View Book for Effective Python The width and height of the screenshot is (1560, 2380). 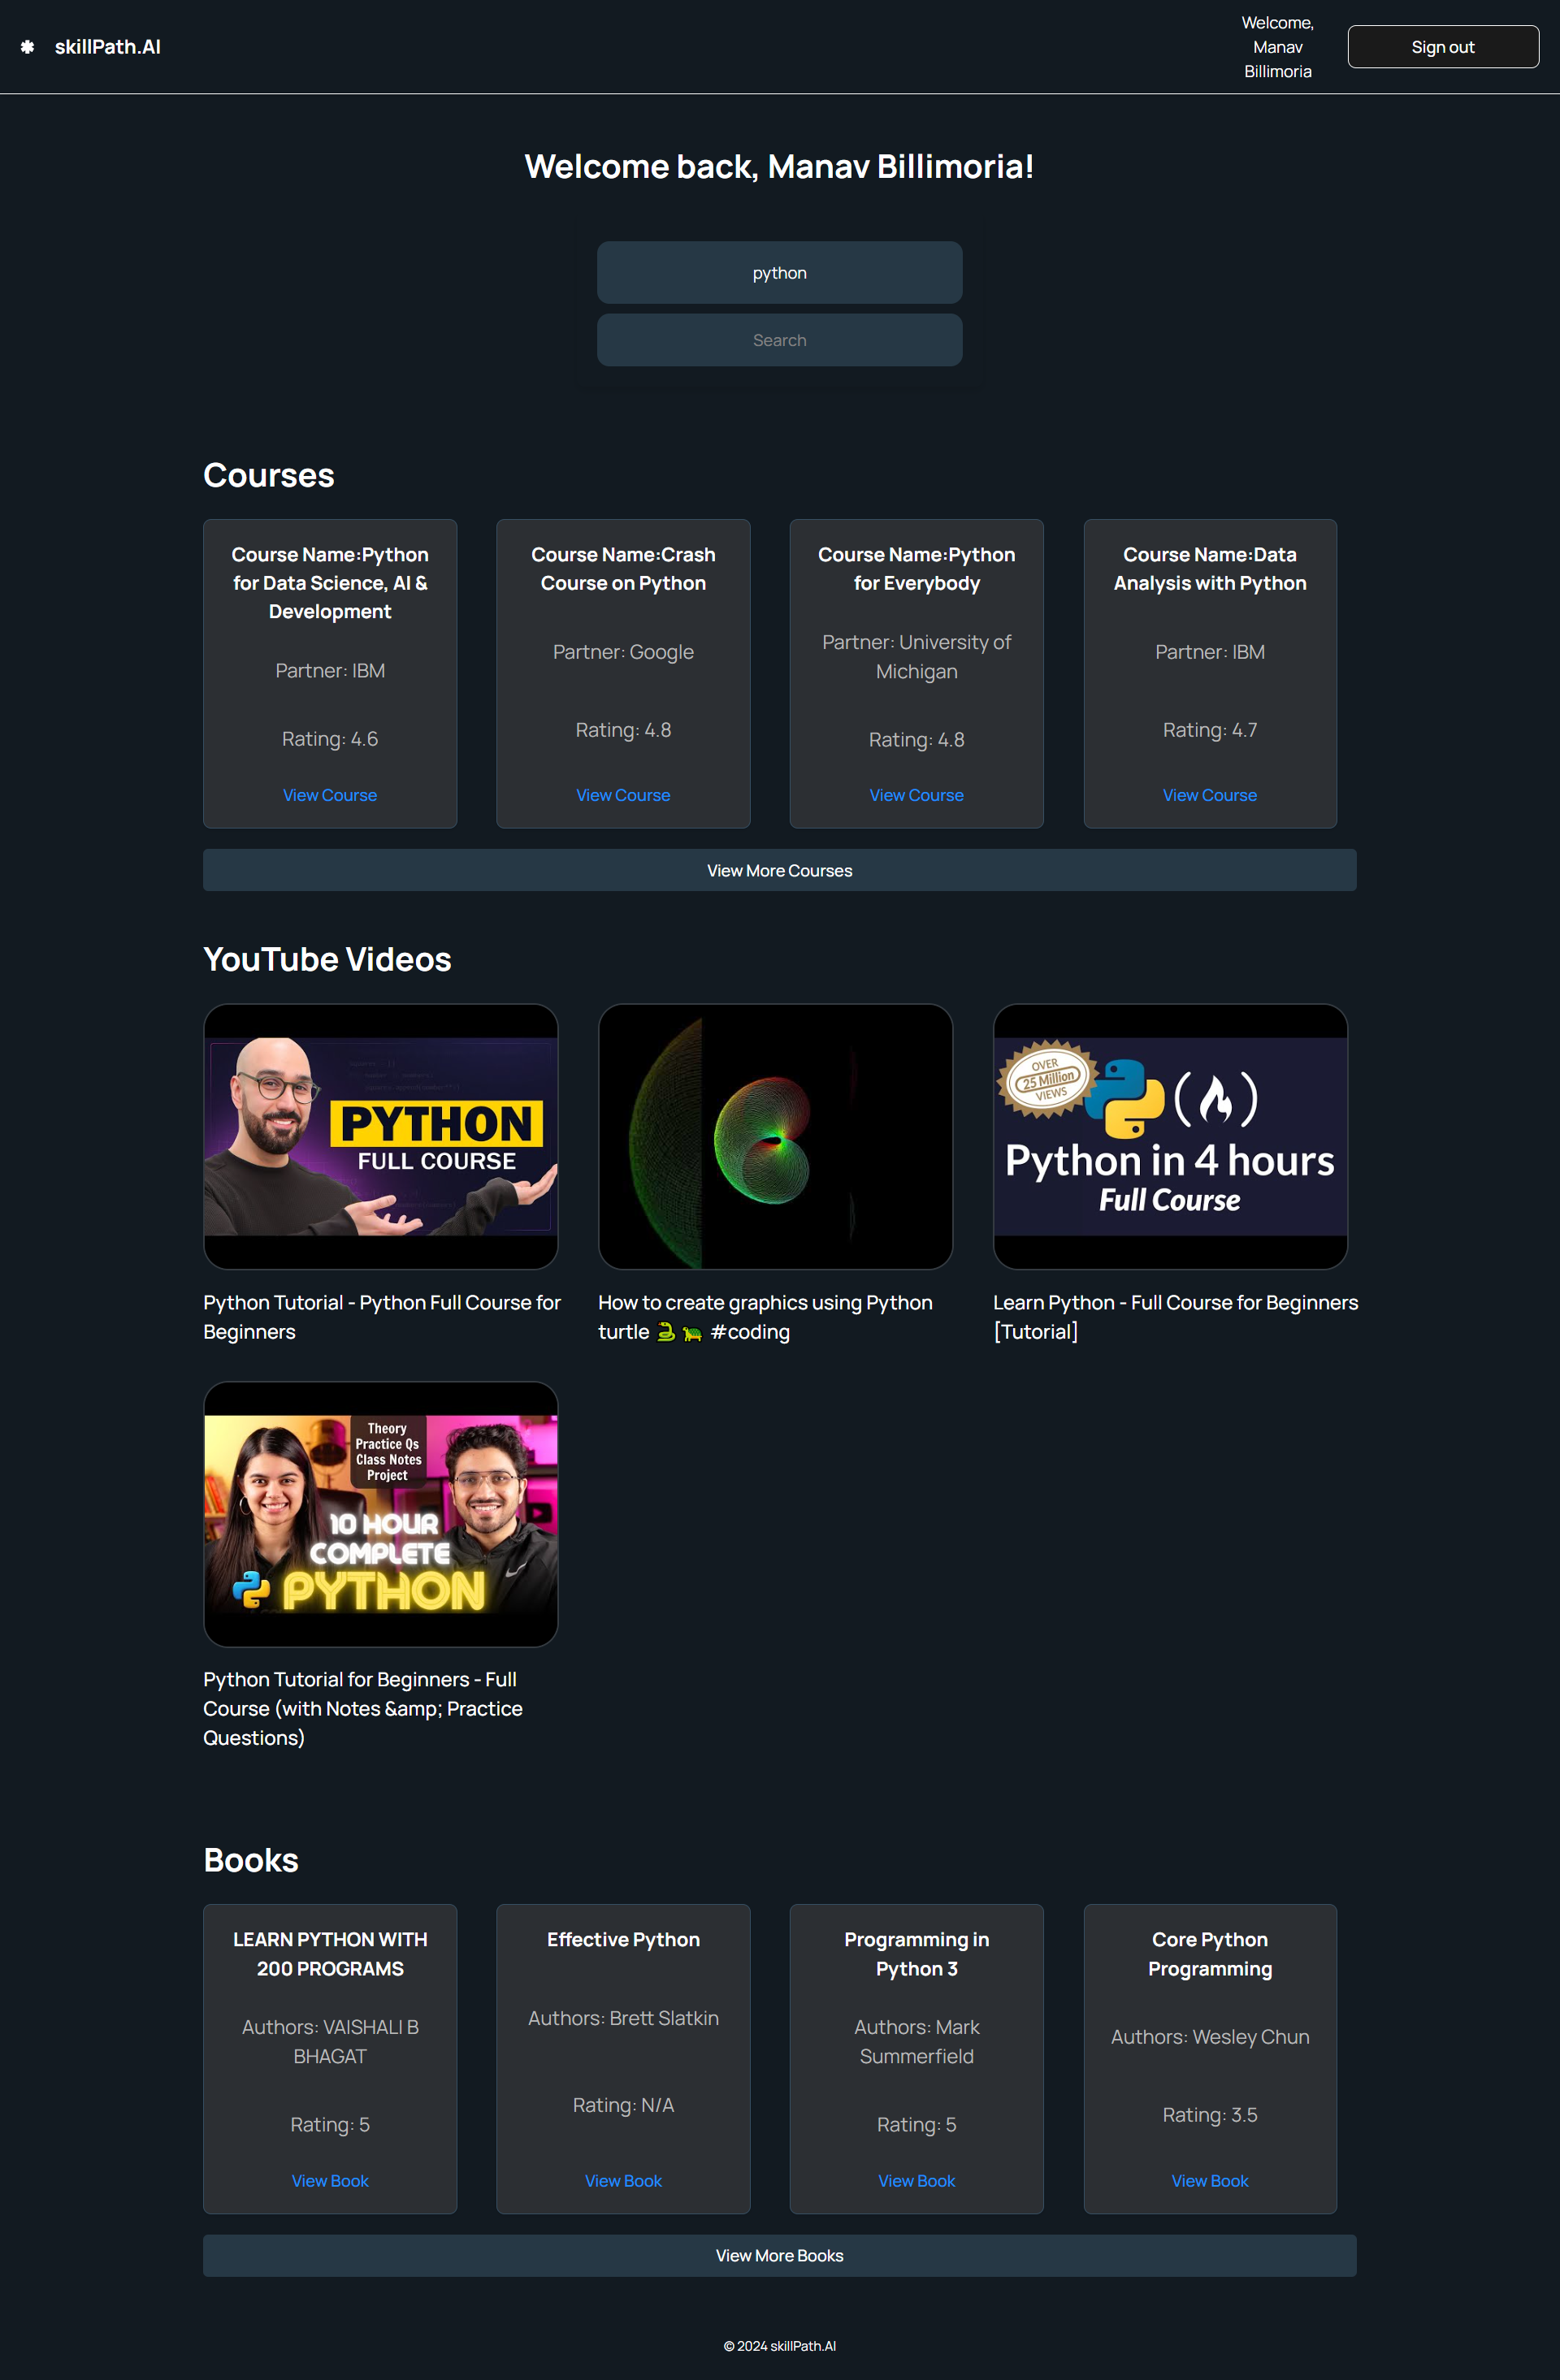pos(623,2180)
